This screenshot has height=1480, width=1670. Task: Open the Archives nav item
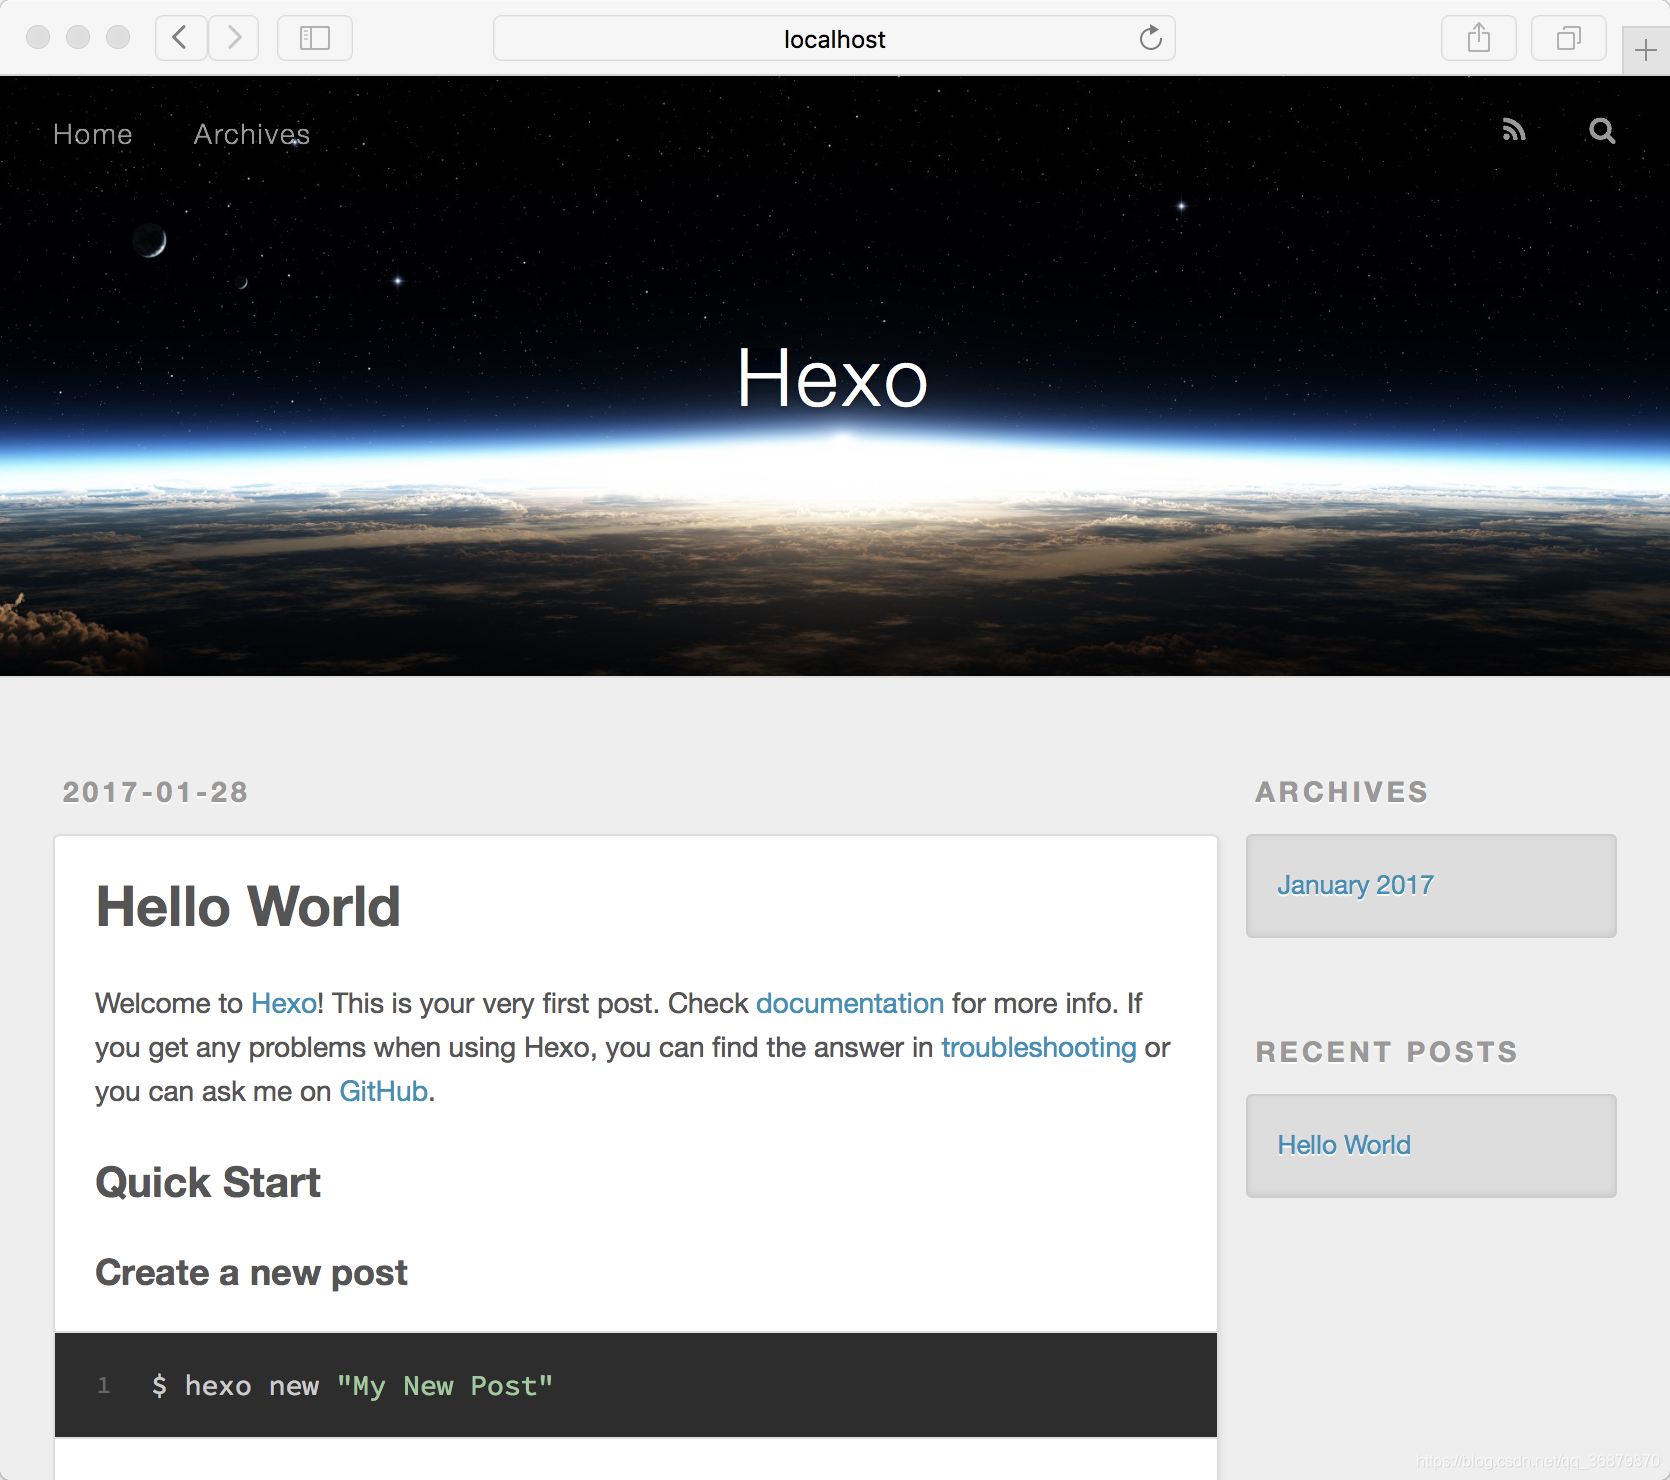tap(252, 134)
